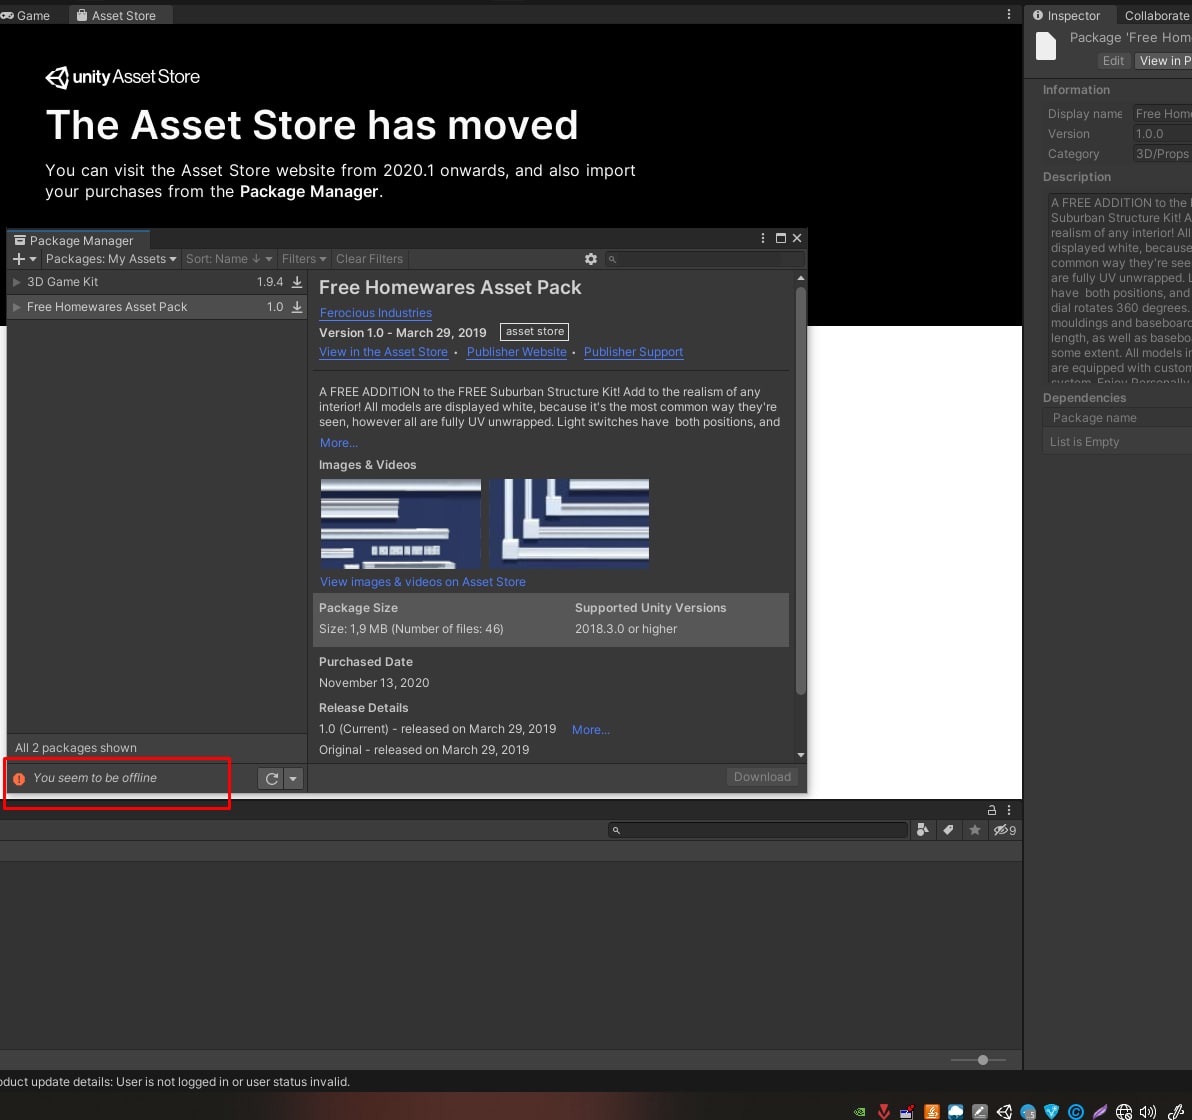Click Unity Hub icon in system tray

[x=1003, y=1112]
